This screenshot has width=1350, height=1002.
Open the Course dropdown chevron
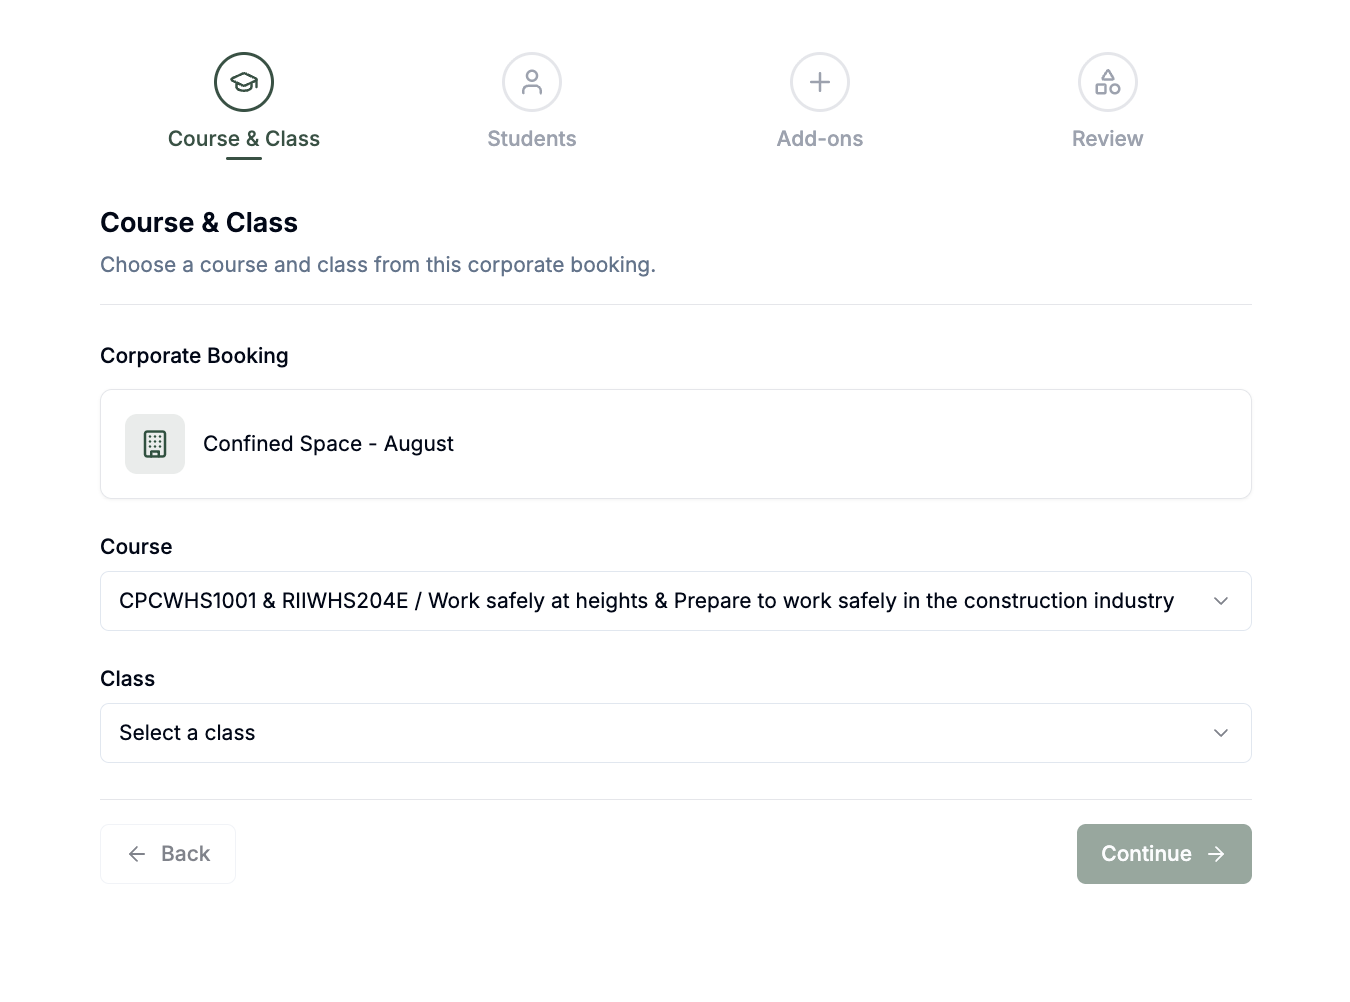click(1221, 601)
